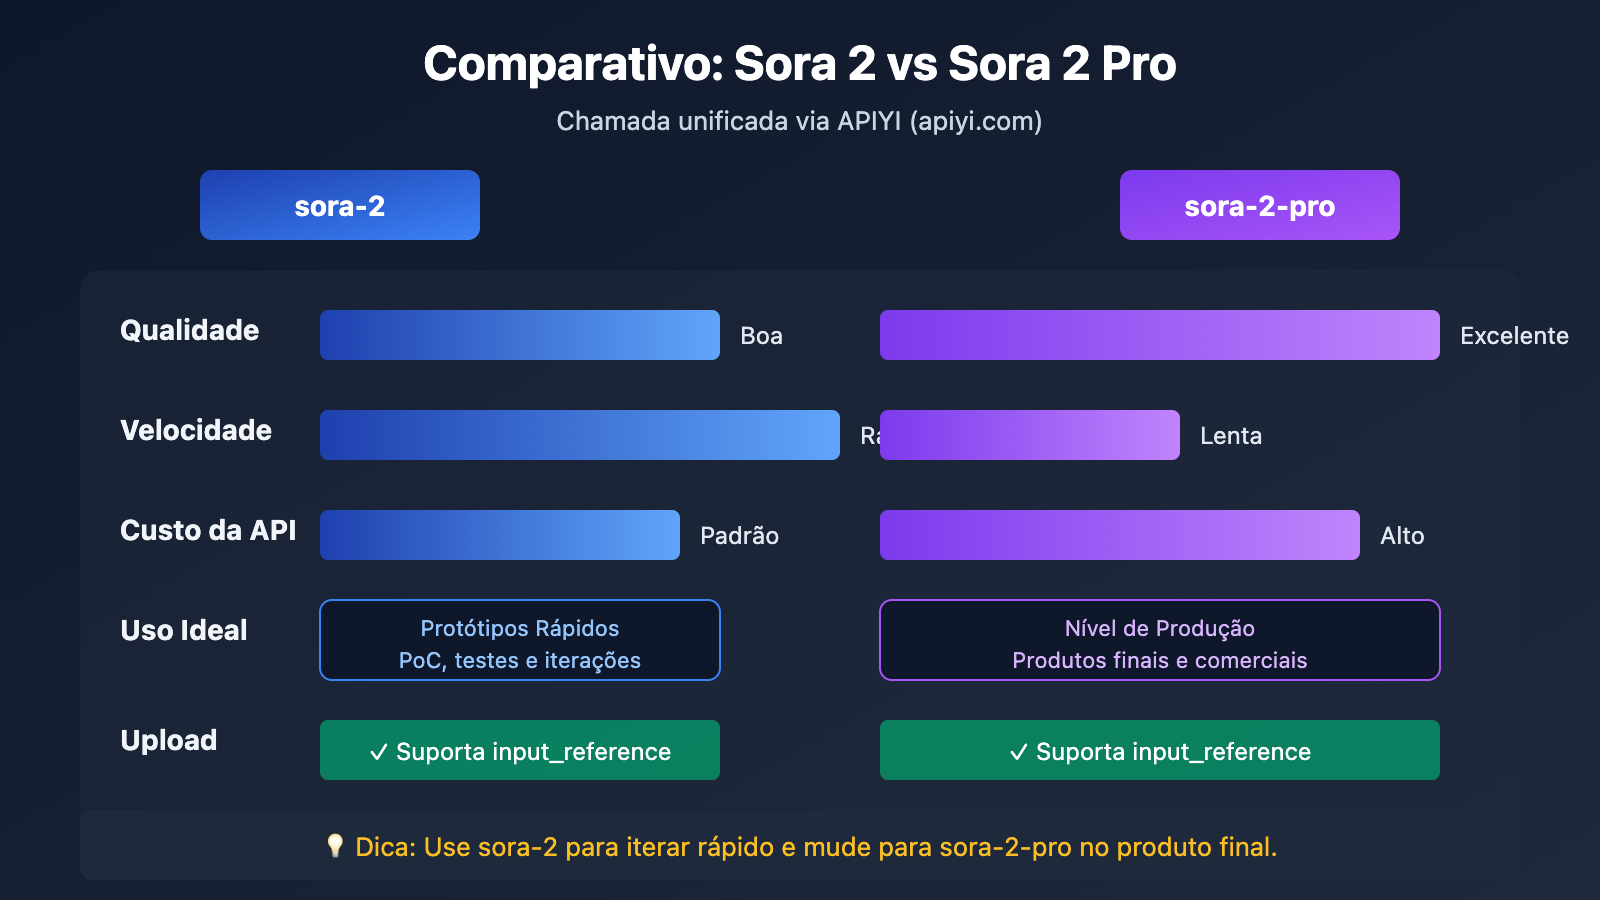Click the sora-2-pro Custo da API bar

click(1119, 535)
